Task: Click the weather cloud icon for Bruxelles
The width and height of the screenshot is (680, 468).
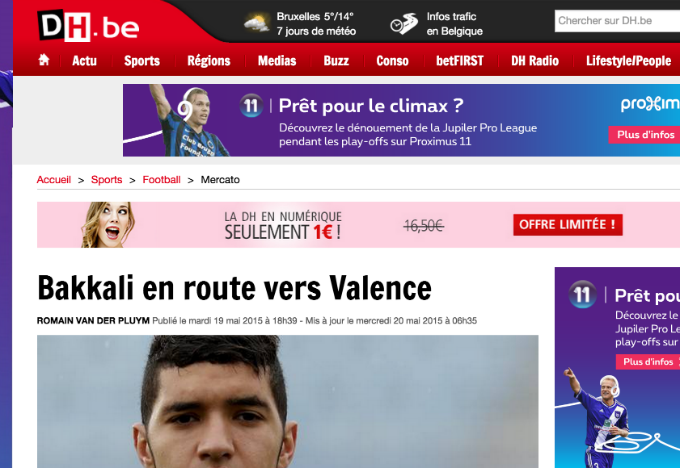Action: [x=257, y=23]
